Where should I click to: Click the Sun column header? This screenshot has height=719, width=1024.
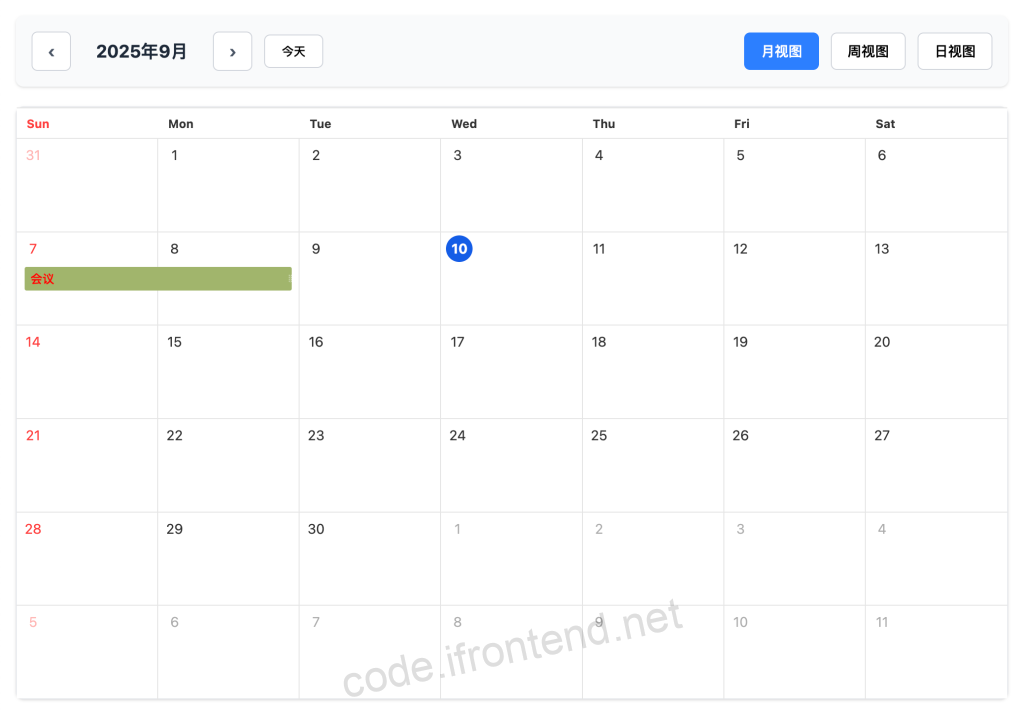click(x=37, y=123)
